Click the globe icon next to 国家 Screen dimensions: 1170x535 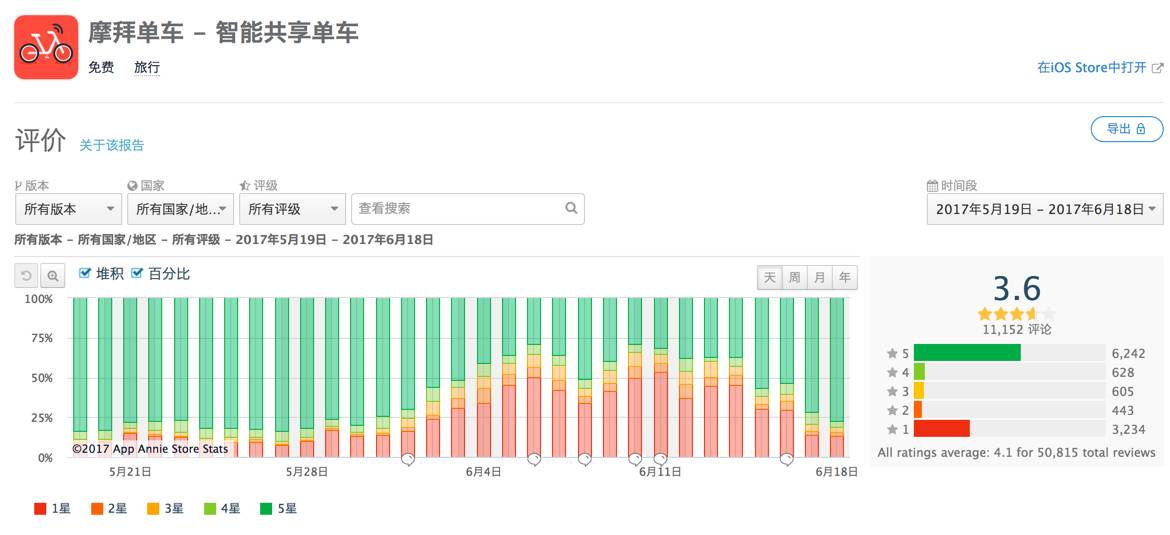tap(132, 186)
